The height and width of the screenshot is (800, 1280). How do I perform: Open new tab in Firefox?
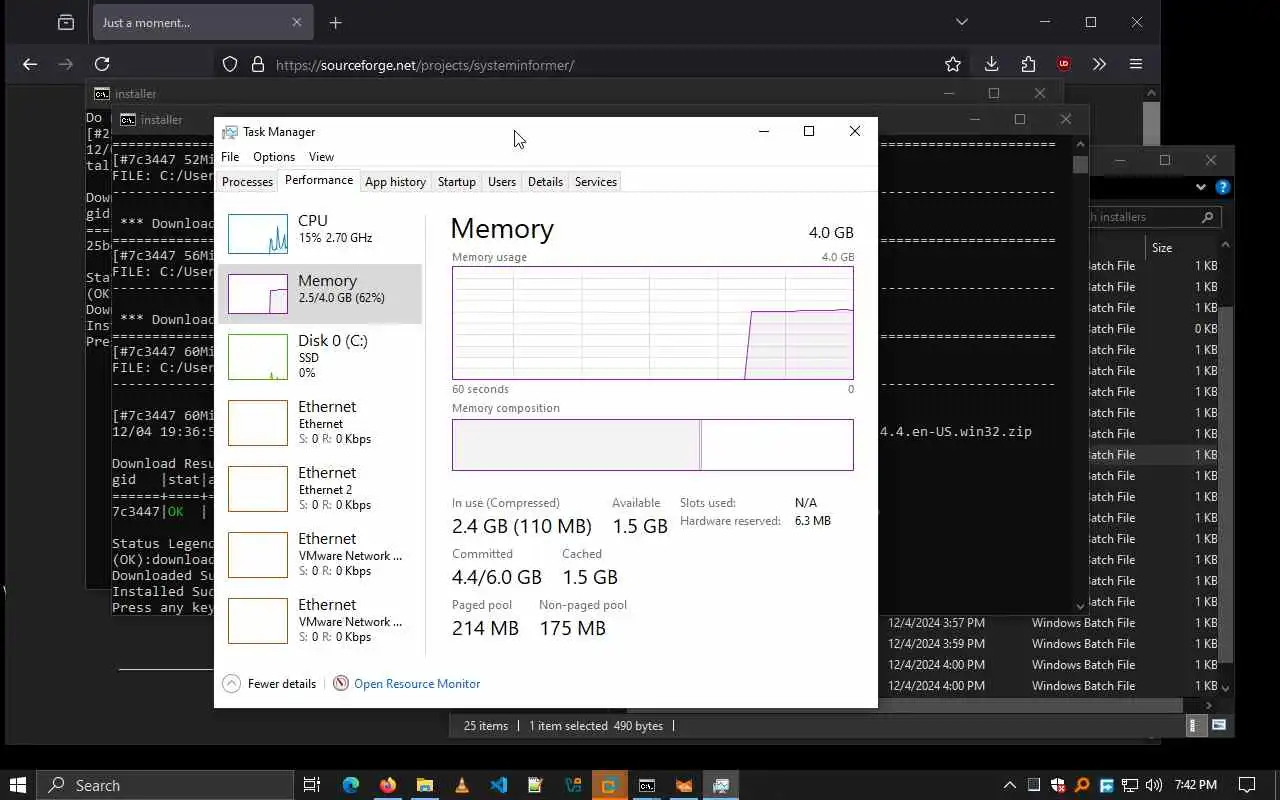(x=335, y=22)
